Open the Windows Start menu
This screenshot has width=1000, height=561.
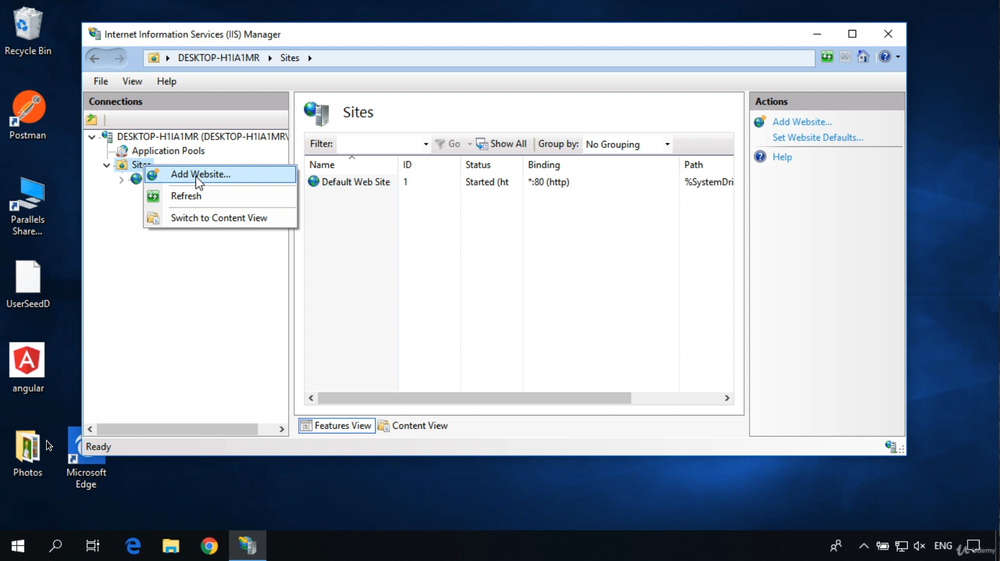[x=18, y=546]
